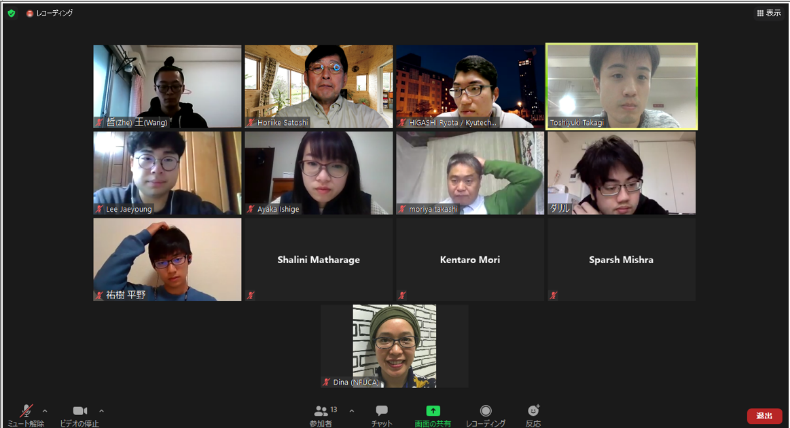Image resolution: width=790 pixels, height=428 pixels.
Task: Select the Shalini Matharage participant tile
Action: (318, 260)
